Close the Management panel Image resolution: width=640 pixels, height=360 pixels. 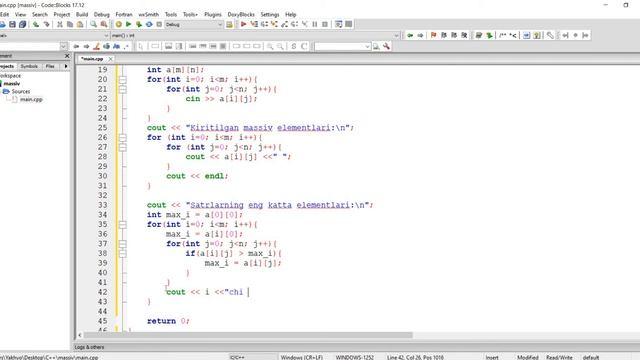pos(67,56)
